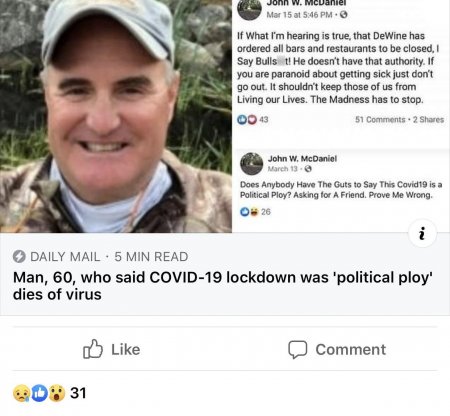Image resolution: width=450 pixels, height=416 pixels.
Task: Click the wow reaction emoji
Action: point(57,393)
